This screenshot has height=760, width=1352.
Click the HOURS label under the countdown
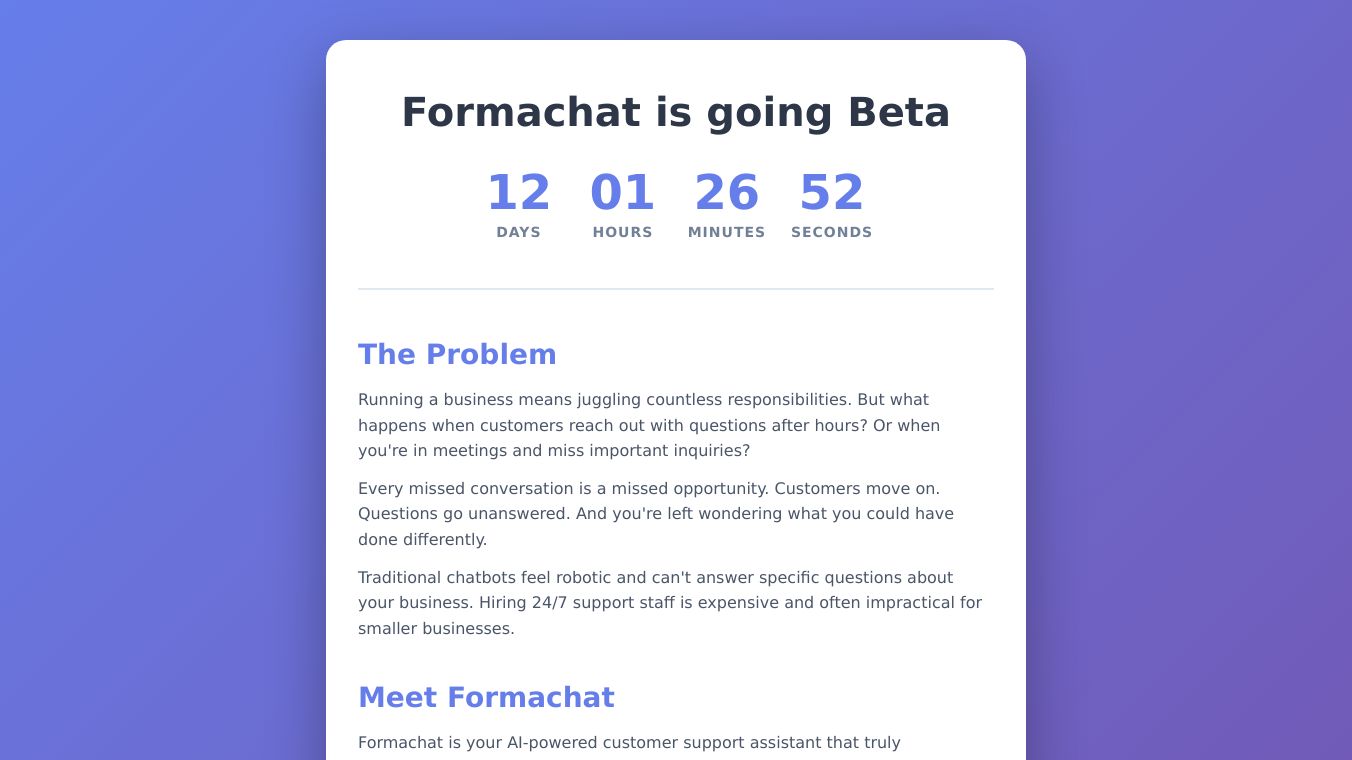pyautogui.click(x=622, y=232)
